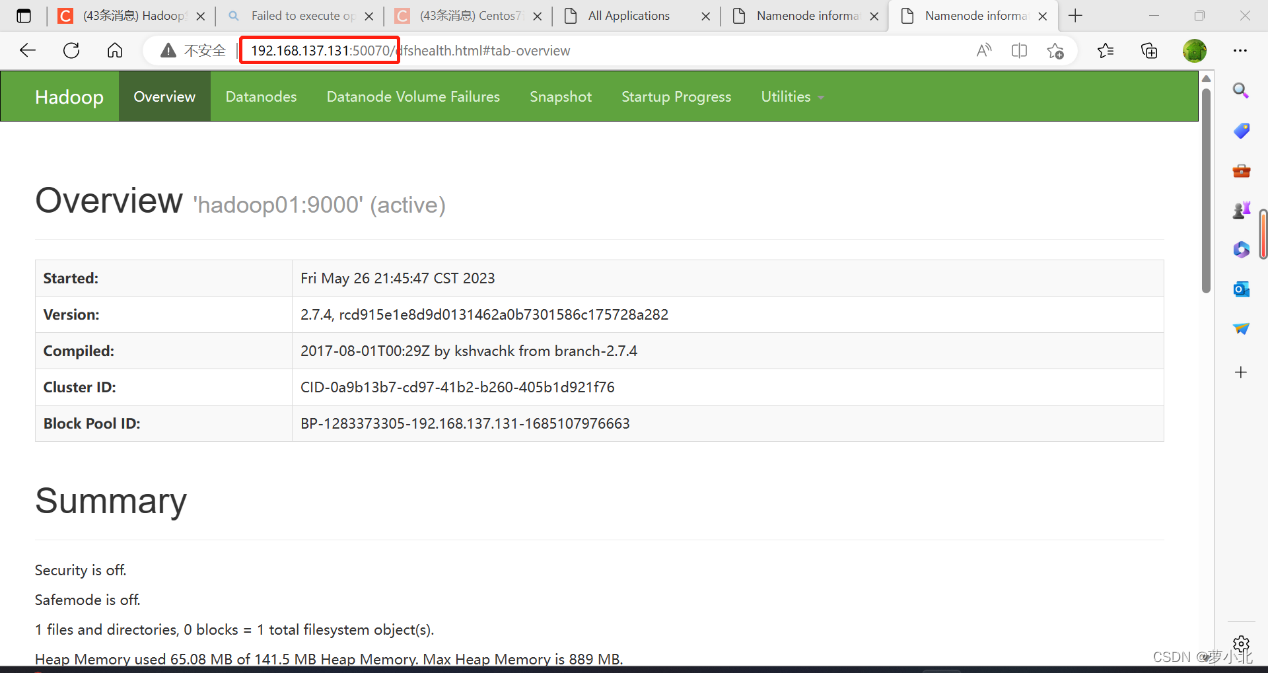Open the sidebar Microsoft 365 icon
The width and height of the screenshot is (1268, 673).
pos(1241,250)
